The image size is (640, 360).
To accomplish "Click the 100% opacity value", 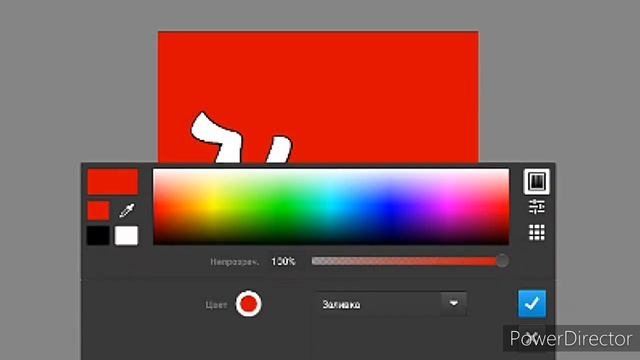I will point(283,261).
